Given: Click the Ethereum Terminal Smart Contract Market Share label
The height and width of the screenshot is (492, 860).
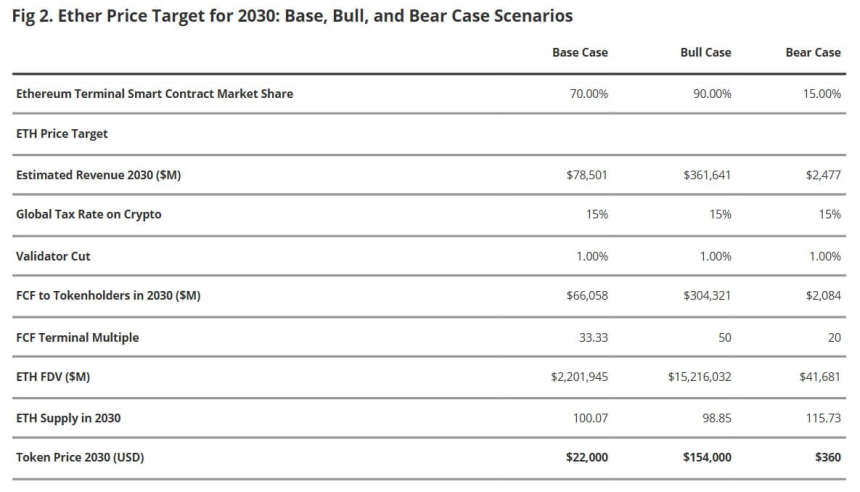Looking at the screenshot, I should [x=154, y=93].
